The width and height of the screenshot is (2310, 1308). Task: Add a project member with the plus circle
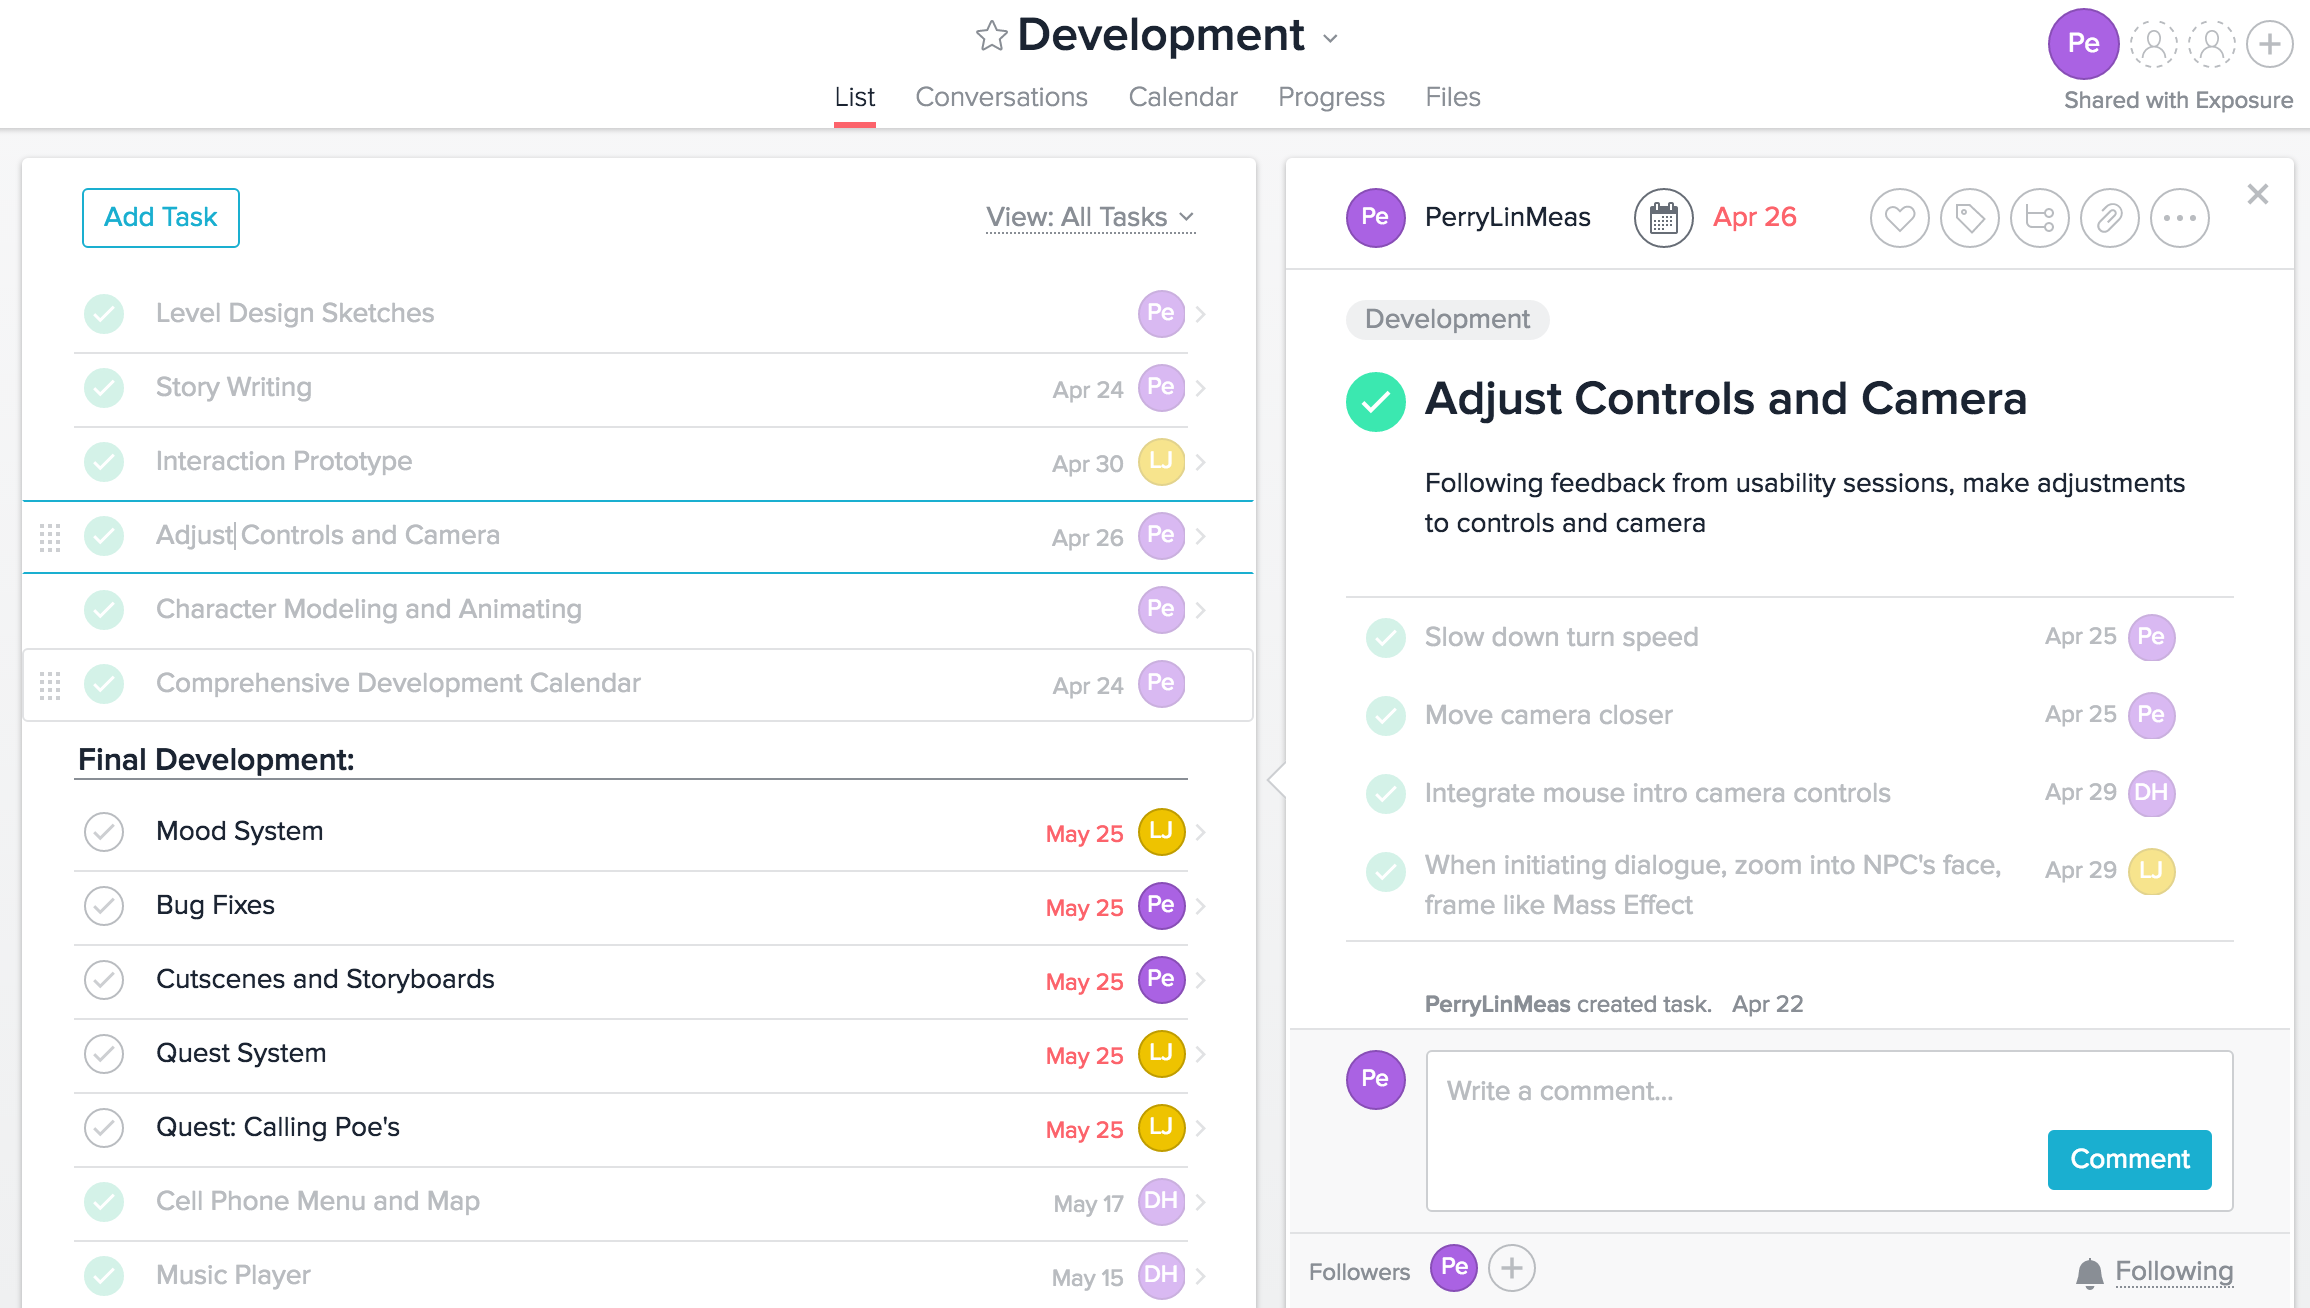[2269, 44]
